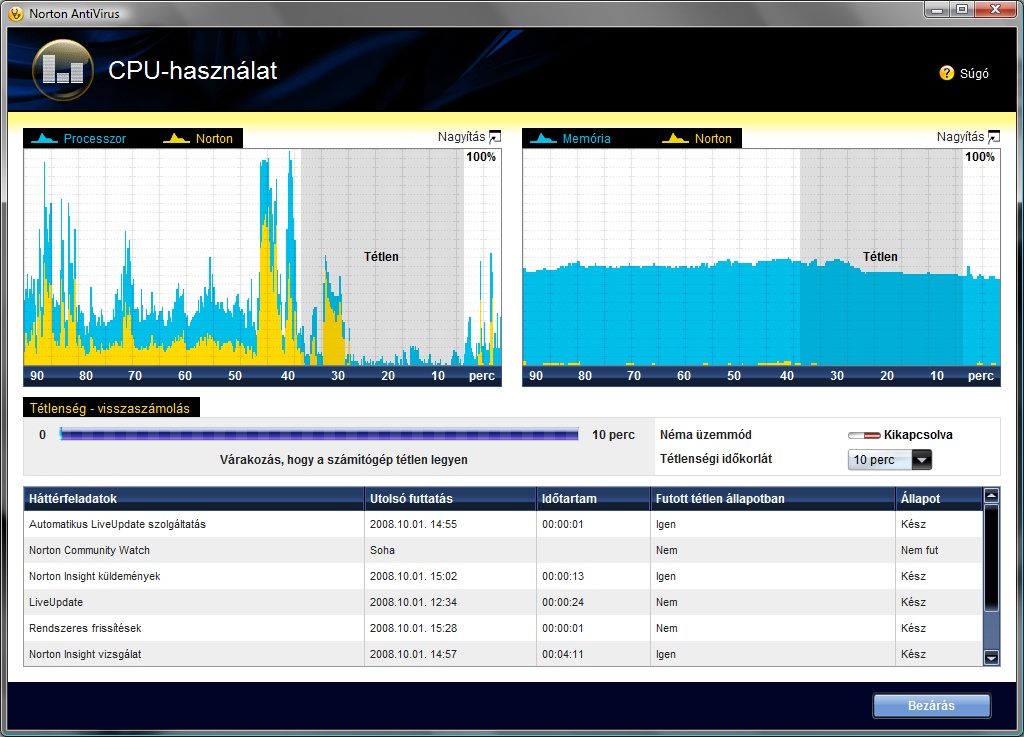
Task: Click the timestamp 2008.10.01. 15:28
Action: point(413,629)
